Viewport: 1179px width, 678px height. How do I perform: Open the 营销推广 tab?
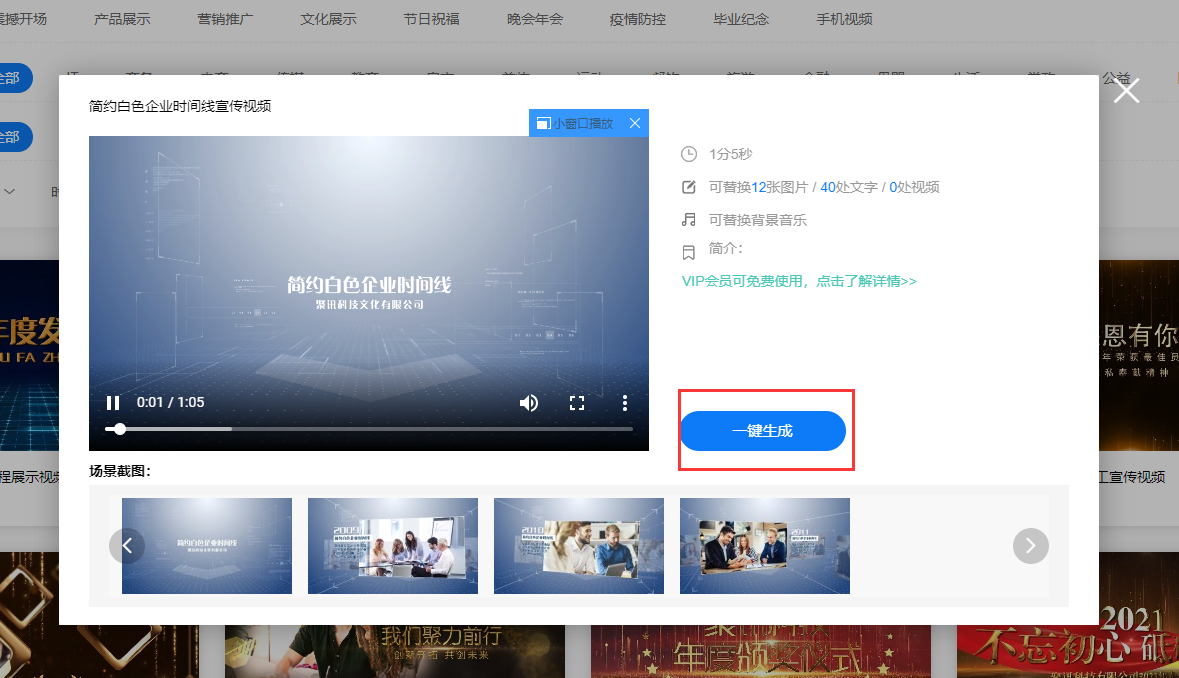pyautogui.click(x=225, y=19)
